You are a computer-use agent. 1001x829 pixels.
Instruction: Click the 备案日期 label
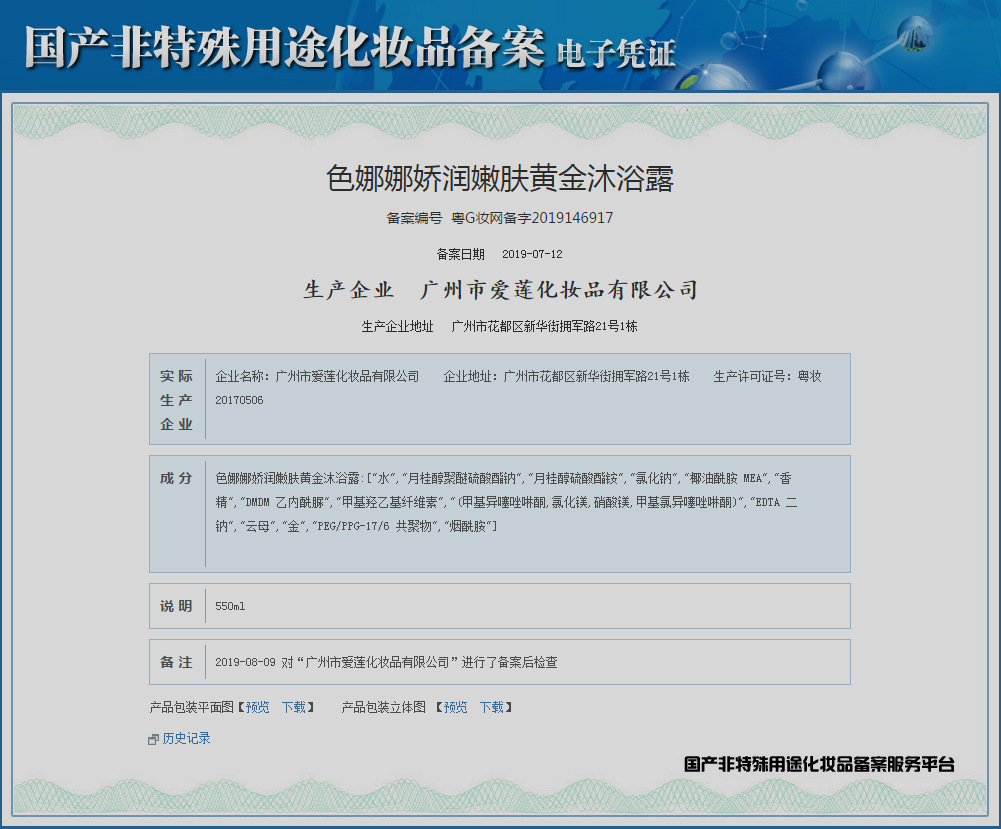pos(460,254)
